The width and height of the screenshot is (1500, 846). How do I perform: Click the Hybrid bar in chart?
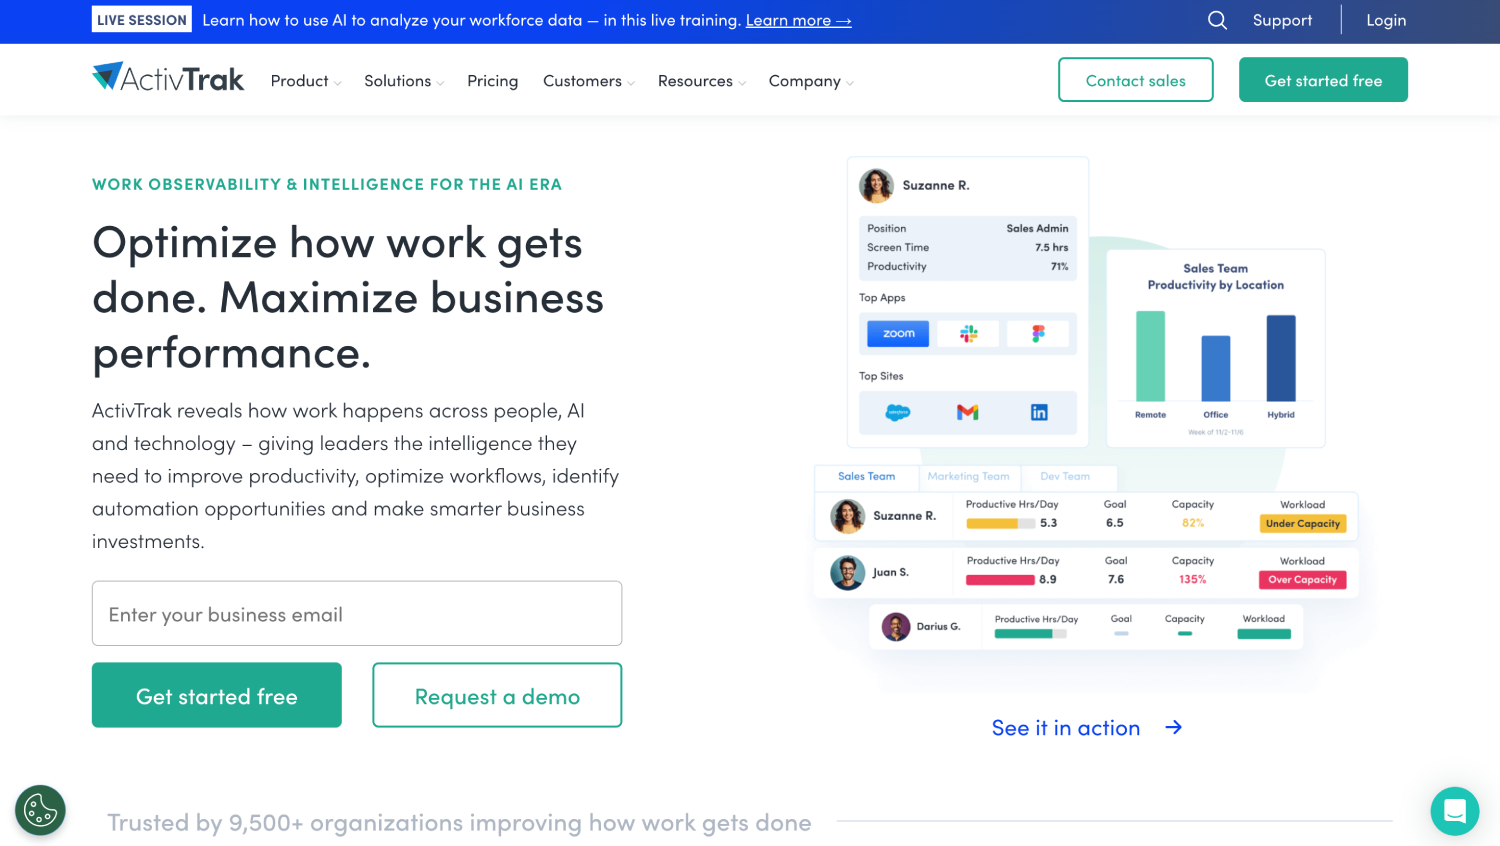[1281, 358]
